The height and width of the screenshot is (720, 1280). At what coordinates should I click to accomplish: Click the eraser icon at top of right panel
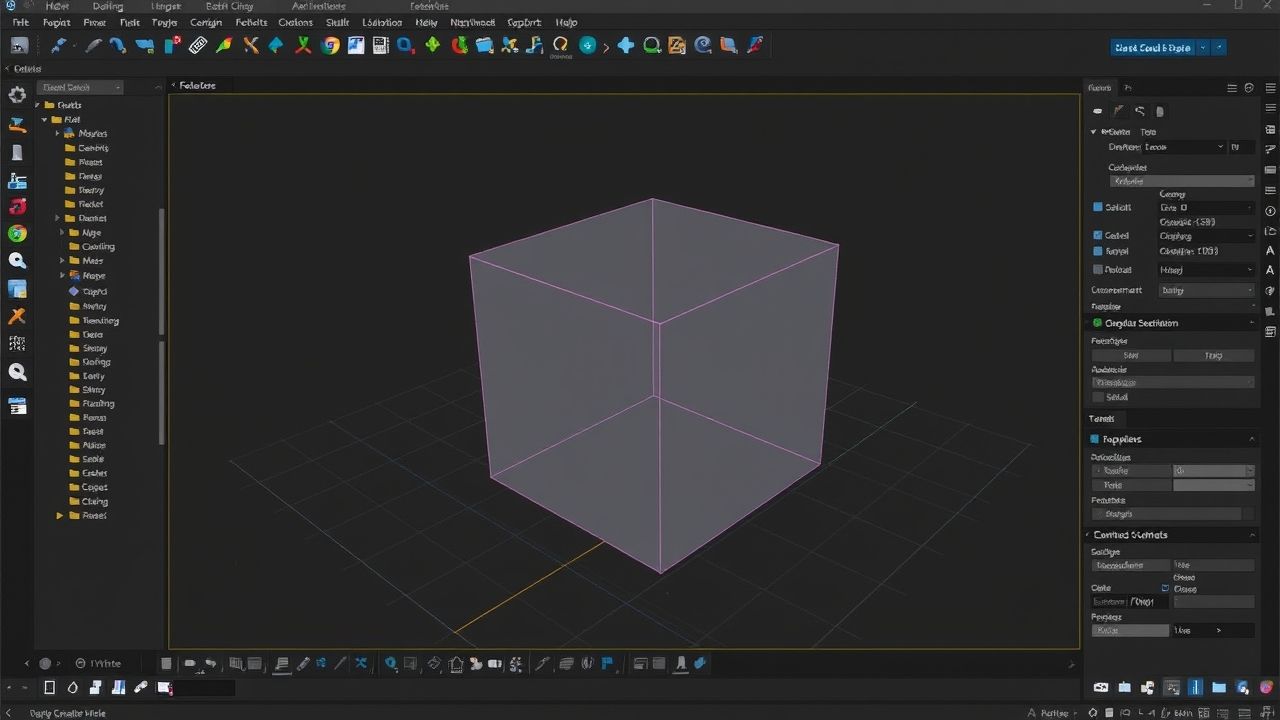point(1097,111)
